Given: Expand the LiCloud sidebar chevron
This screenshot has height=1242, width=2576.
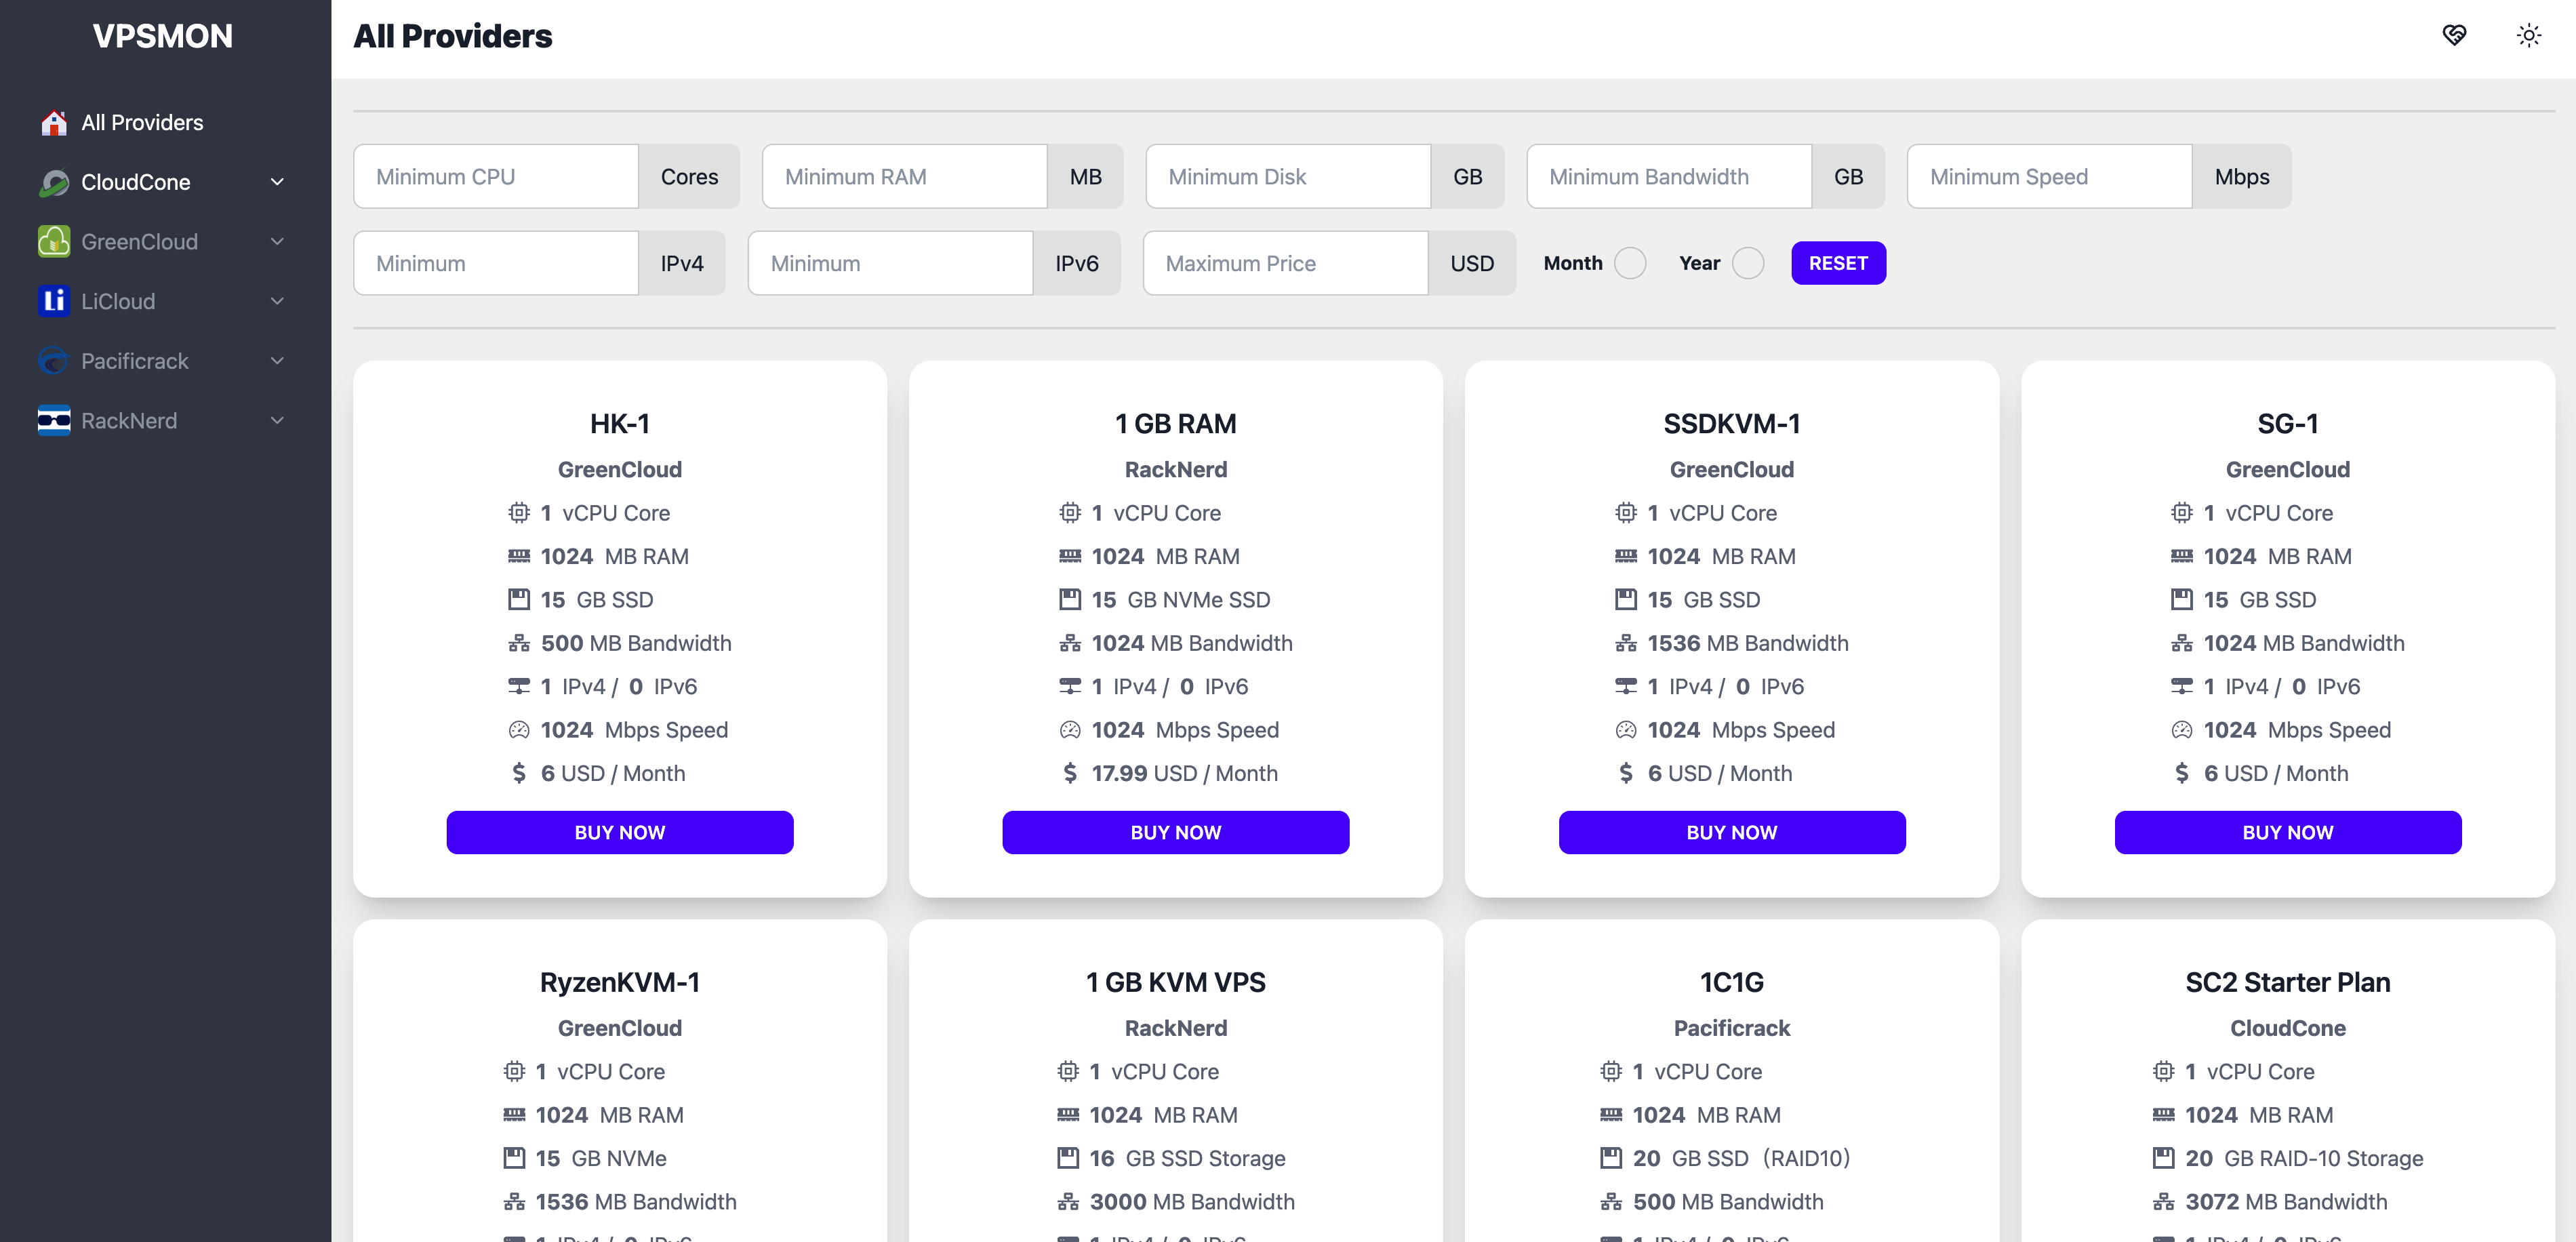Looking at the screenshot, I should 277,301.
